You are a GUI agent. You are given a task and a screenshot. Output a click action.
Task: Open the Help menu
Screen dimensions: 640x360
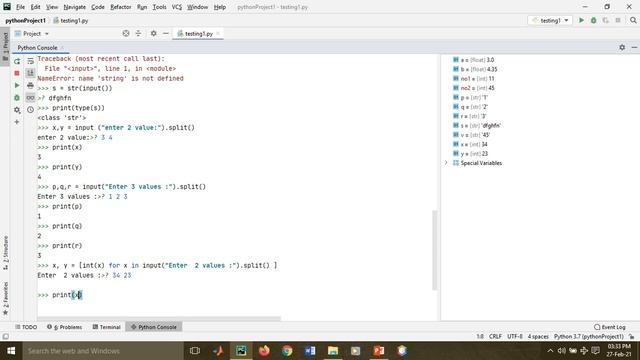point(220,7)
